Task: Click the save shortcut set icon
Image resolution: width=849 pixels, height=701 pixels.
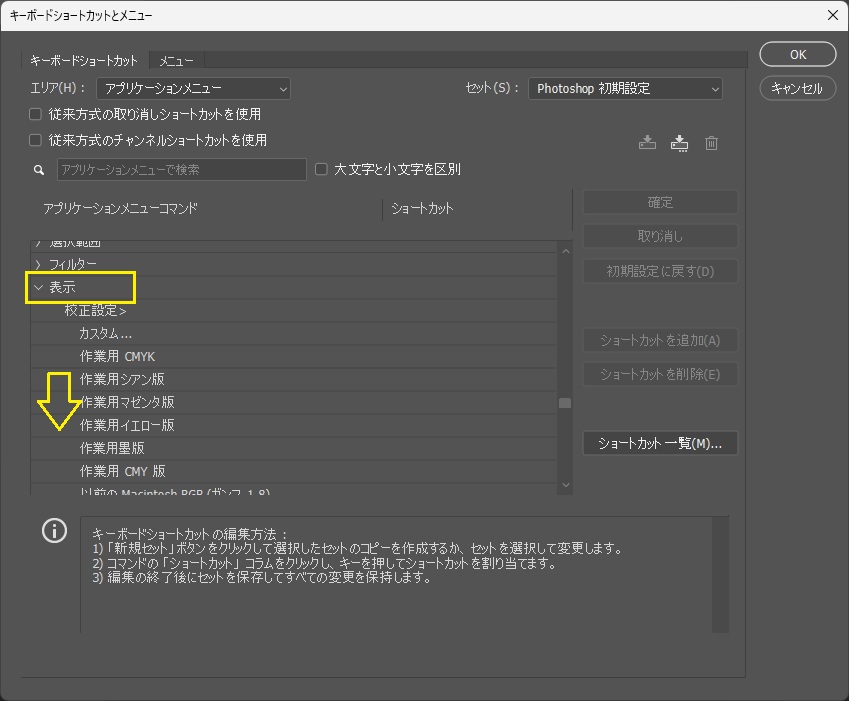Action: point(647,143)
